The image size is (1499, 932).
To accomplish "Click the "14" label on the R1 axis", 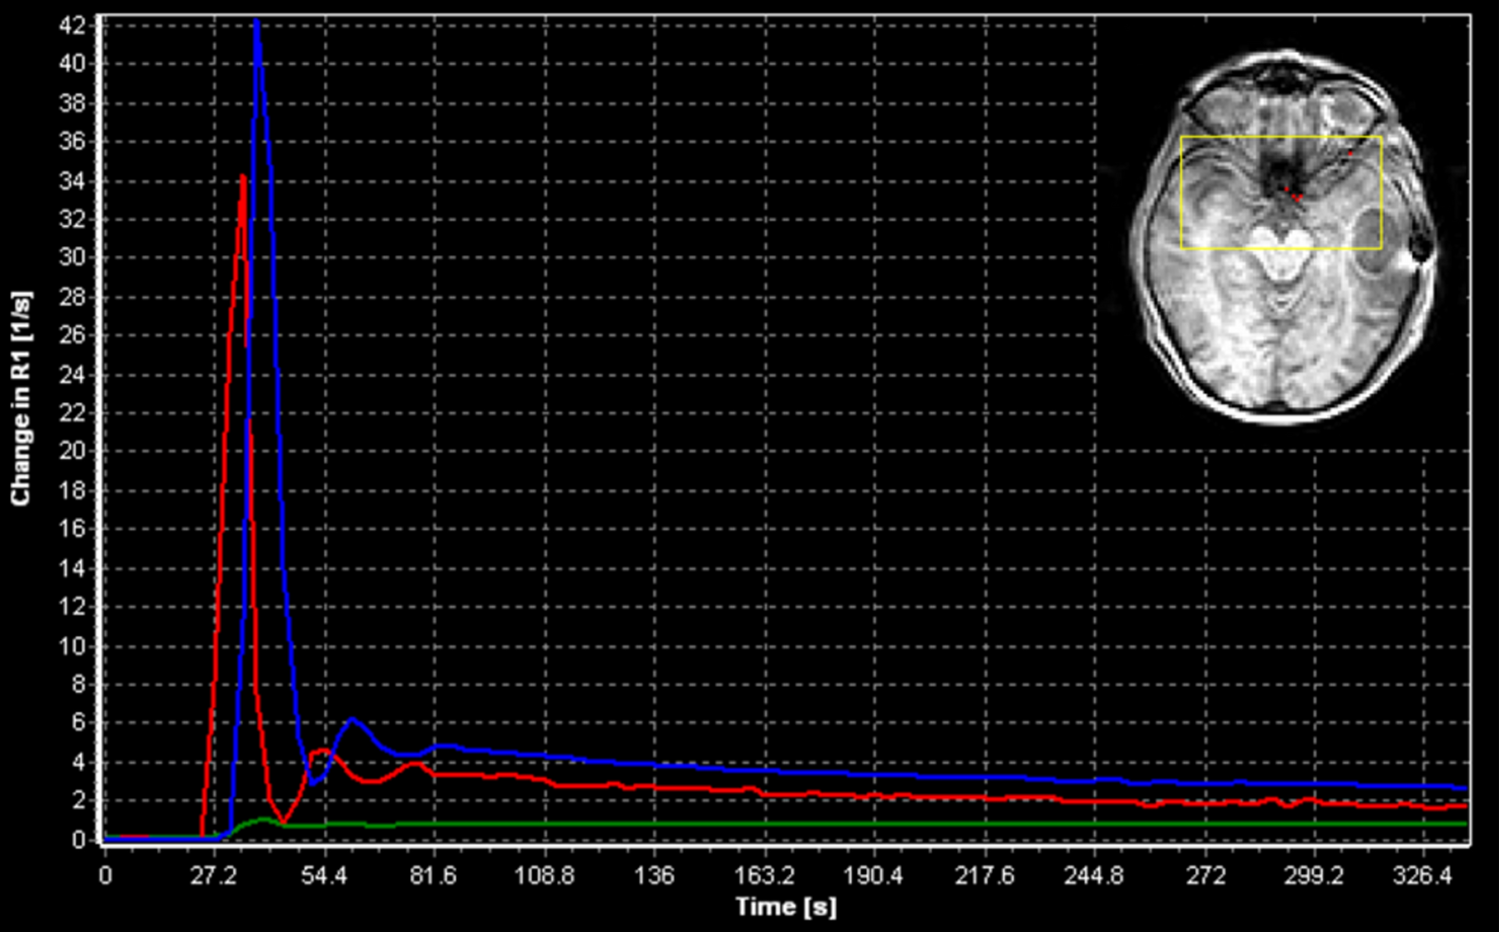I will 72,568.
